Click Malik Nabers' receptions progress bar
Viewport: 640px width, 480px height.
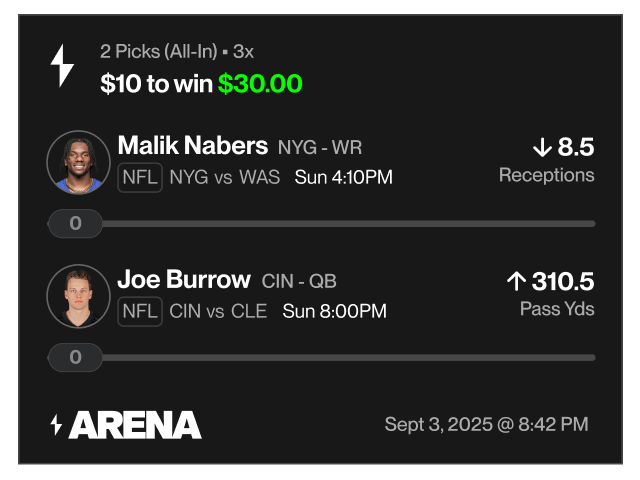click(350, 224)
